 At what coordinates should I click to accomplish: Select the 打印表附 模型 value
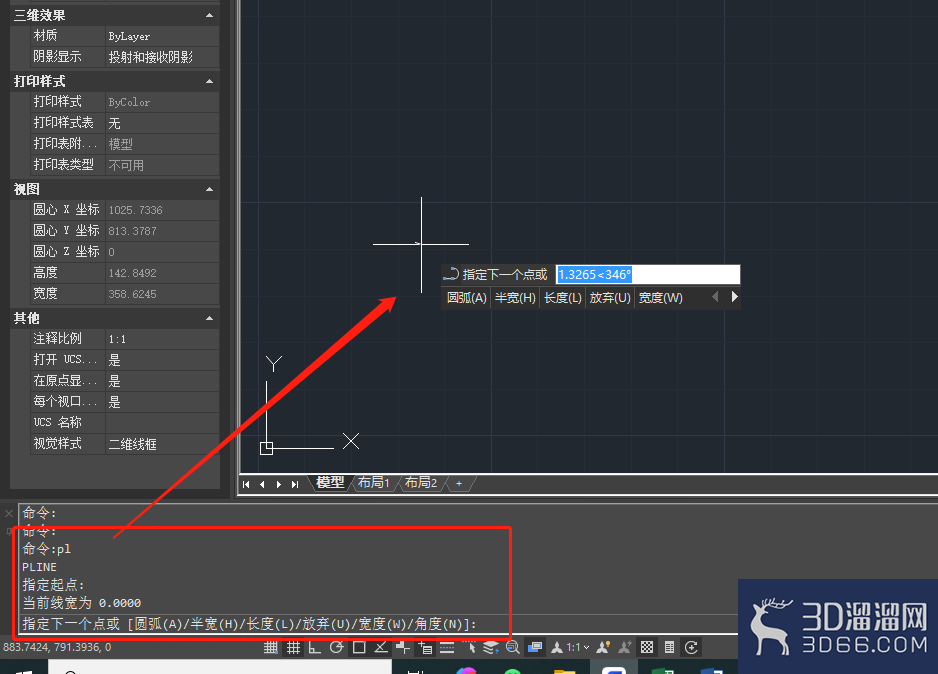[x=162, y=144]
